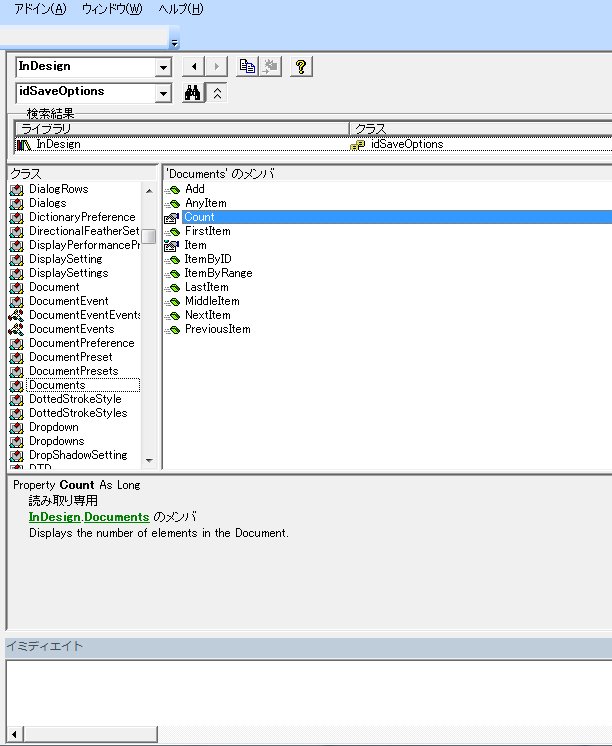Follow the InDesign link in details pane
Screen dimensions: 612x746
coord(54,517)
